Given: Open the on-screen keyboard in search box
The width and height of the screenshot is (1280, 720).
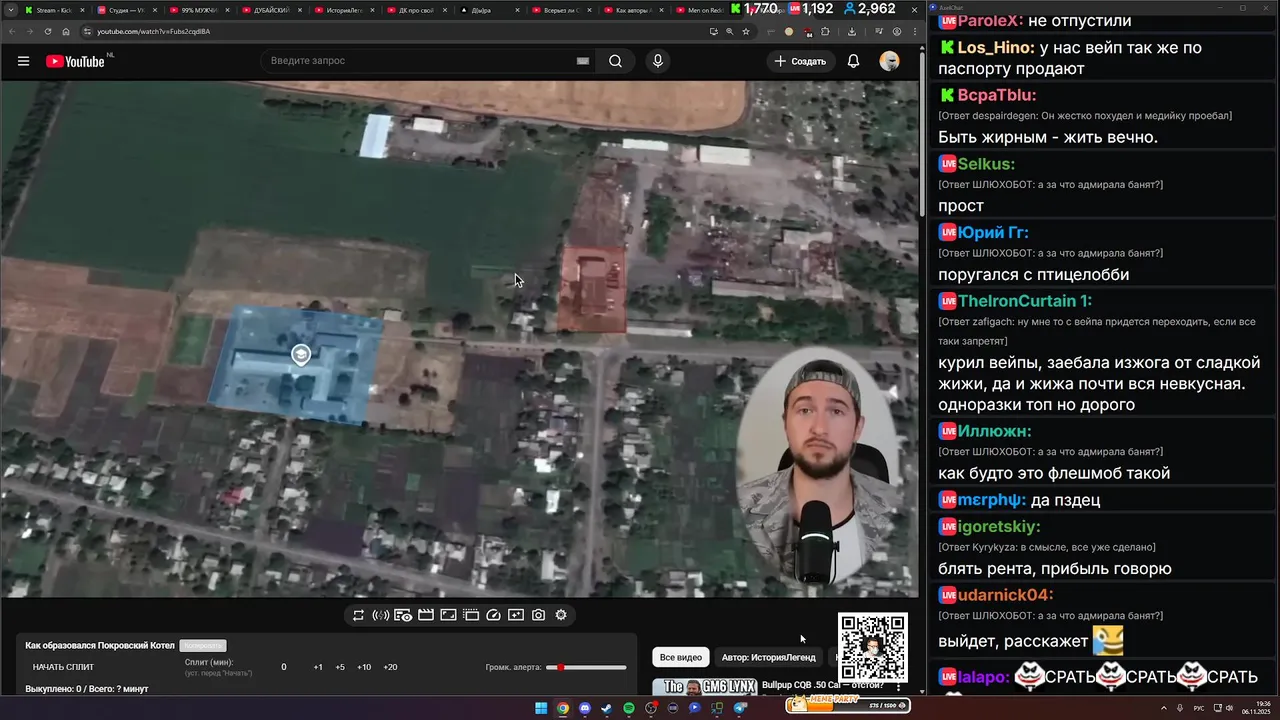Looking at the screenshot, I should click(x=583, y=61).
